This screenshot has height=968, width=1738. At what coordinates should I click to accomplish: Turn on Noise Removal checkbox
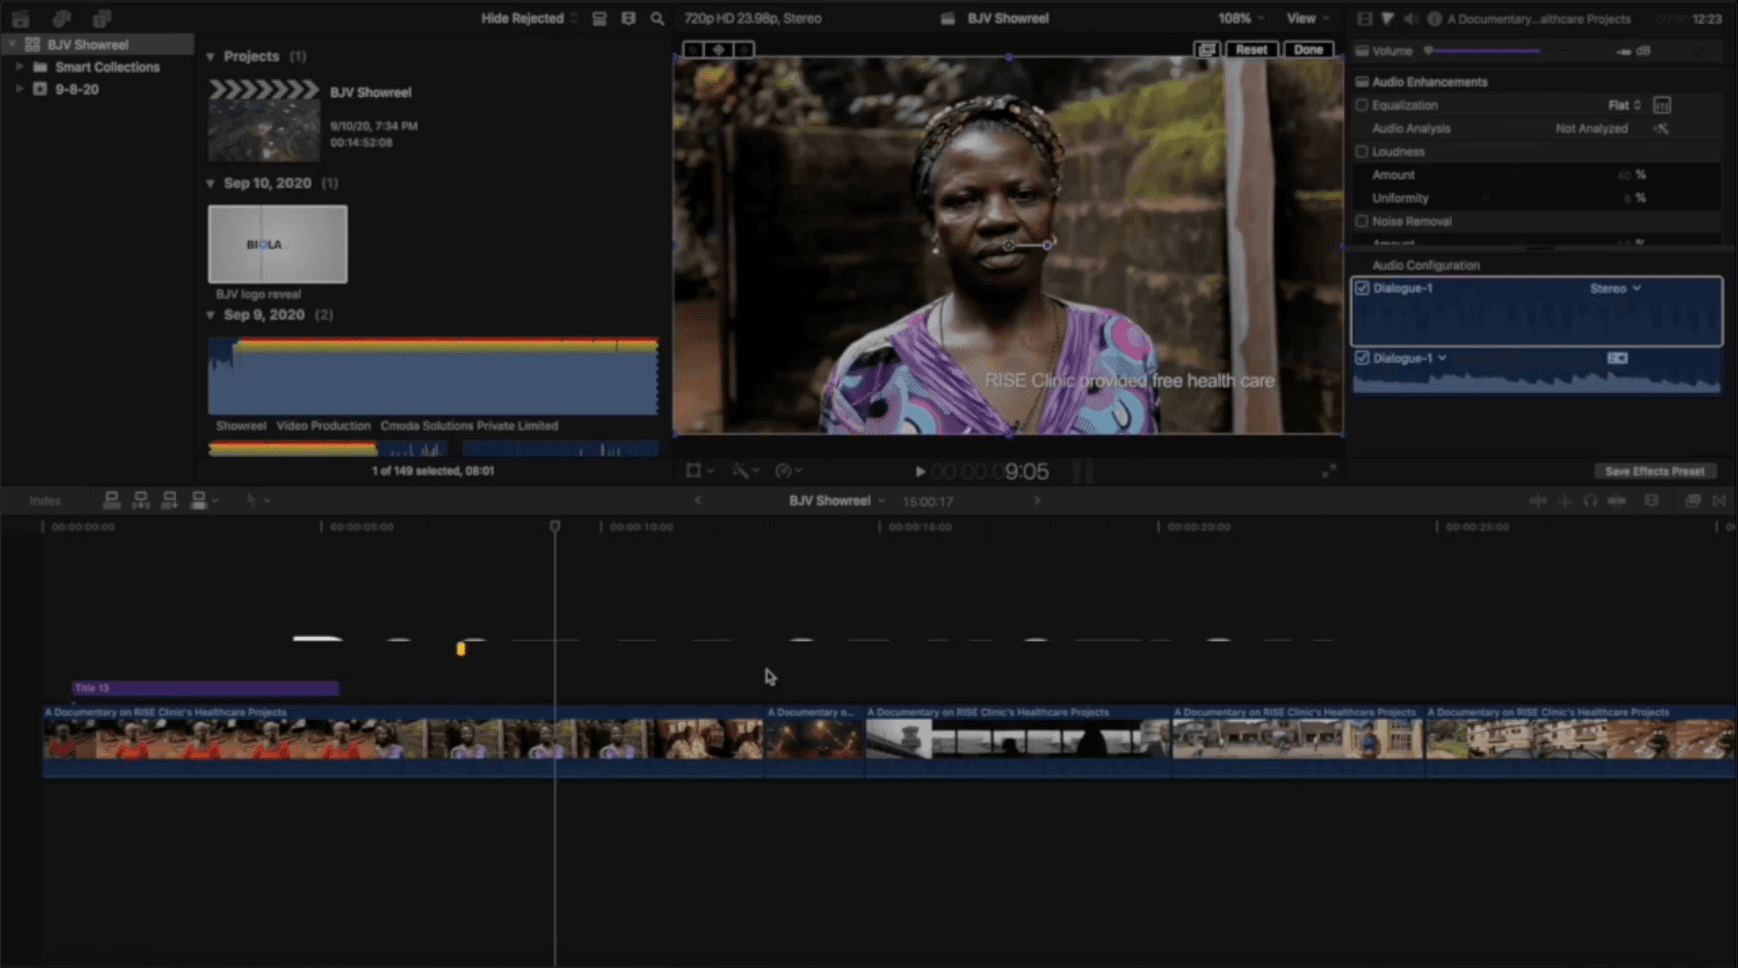pyautogui.click(x=1362, y=221)
